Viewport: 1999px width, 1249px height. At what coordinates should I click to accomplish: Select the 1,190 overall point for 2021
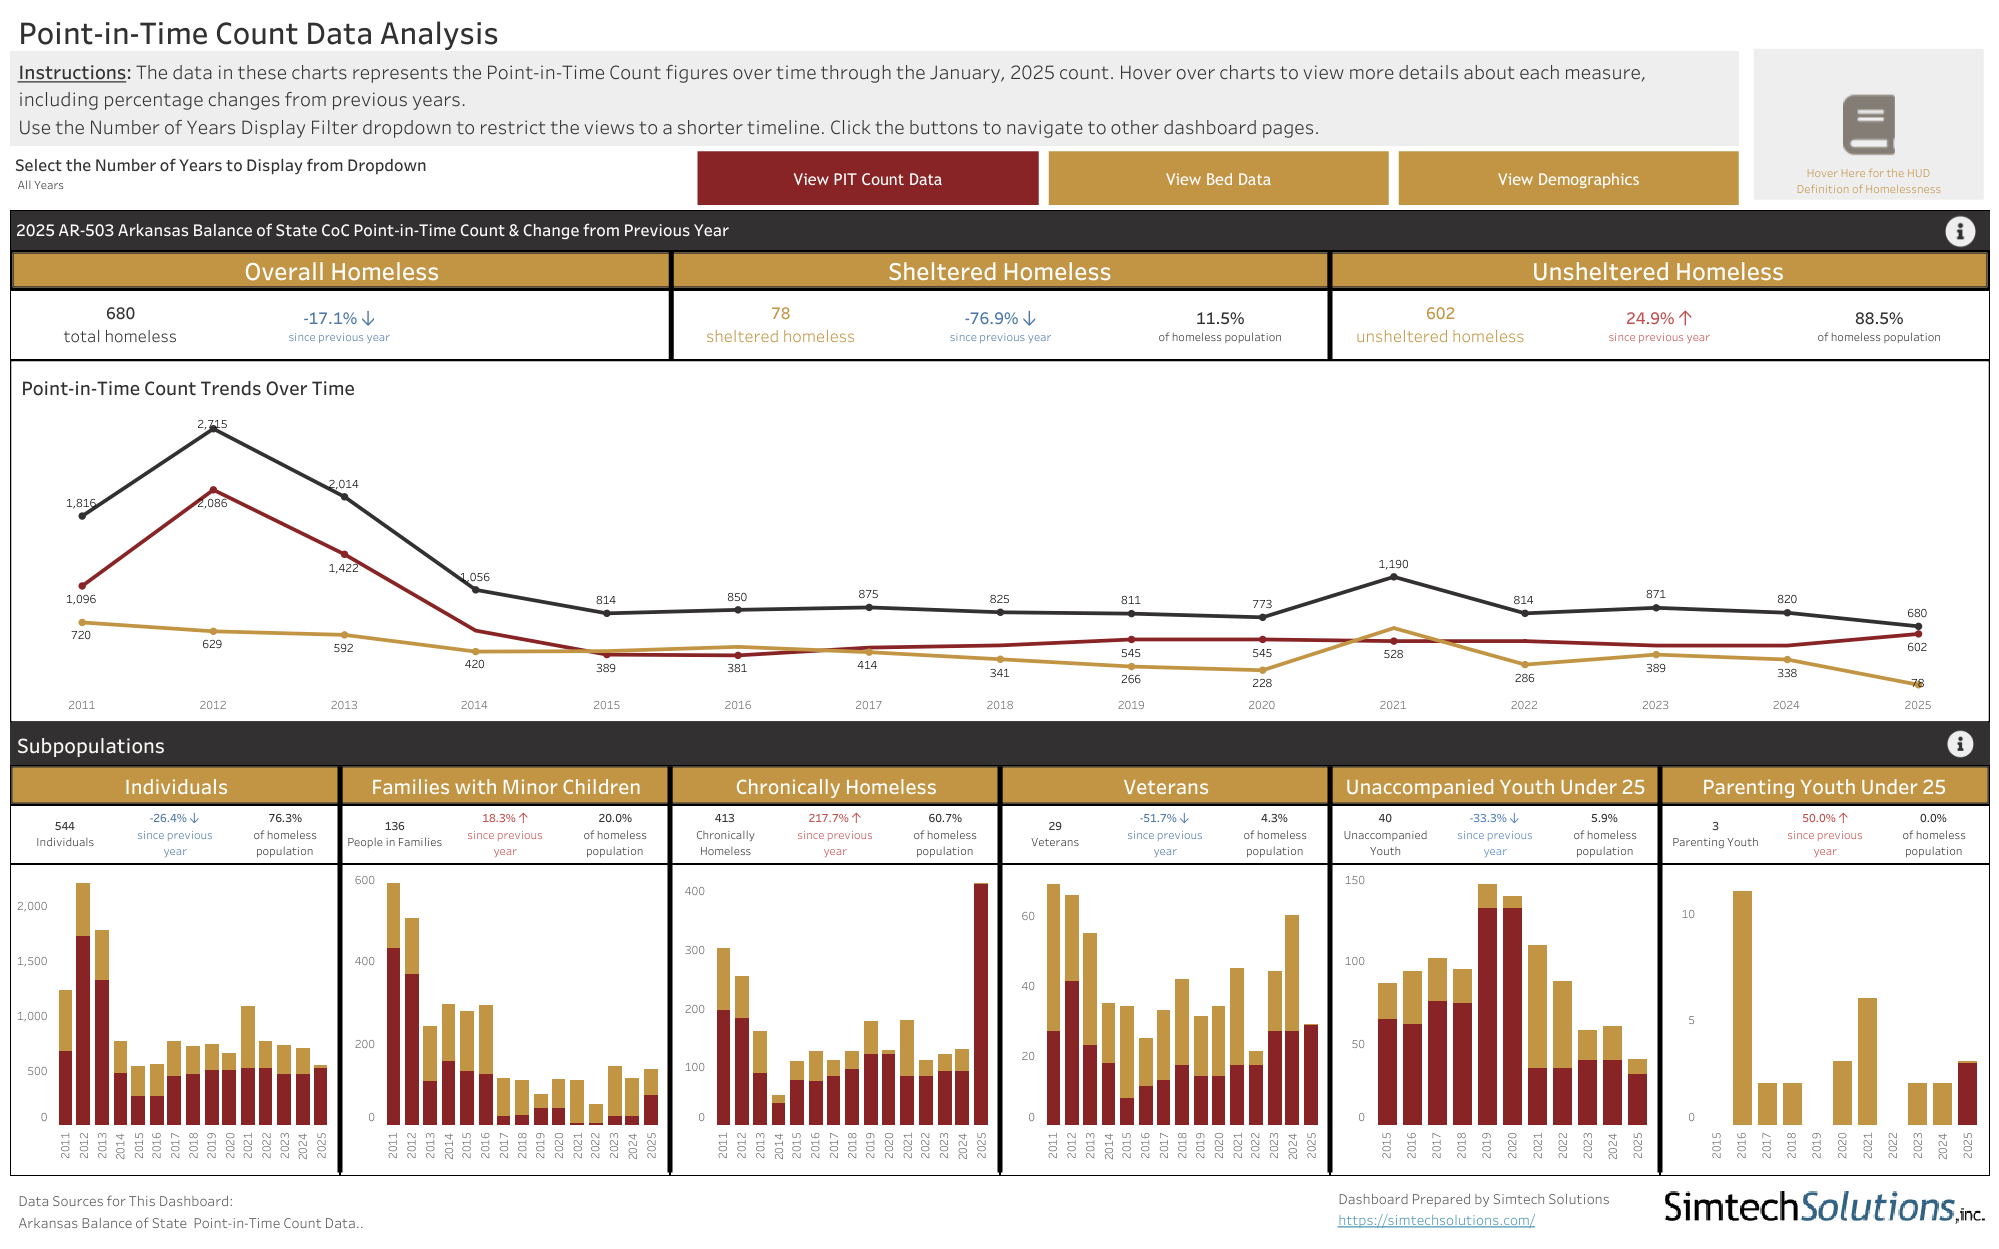[1394, 577]
